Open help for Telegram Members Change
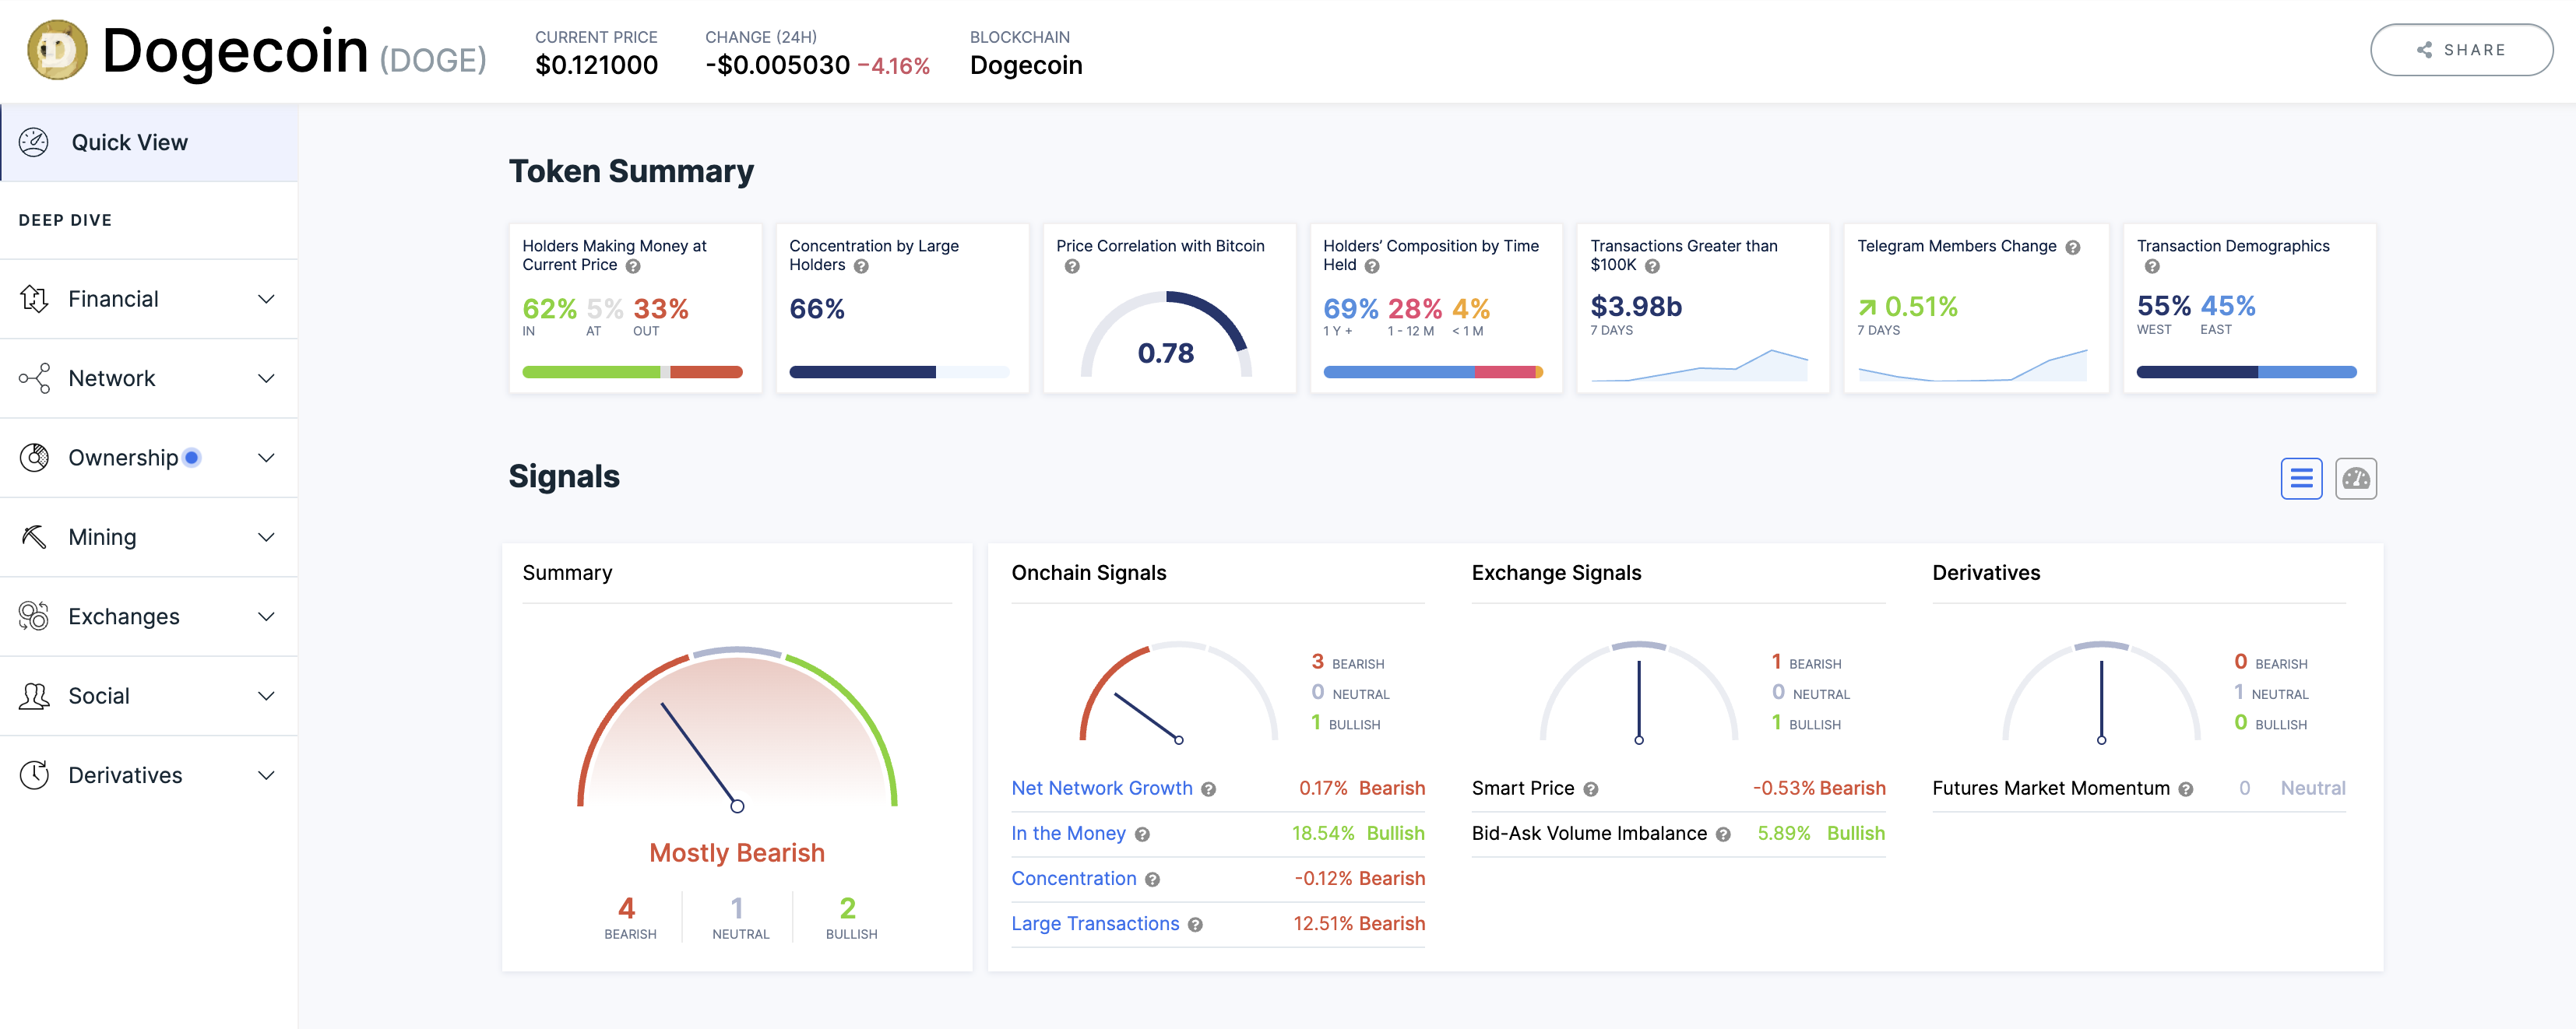The height and width of the screenshot is (1029, 2576). click(x=2073, y=247)
